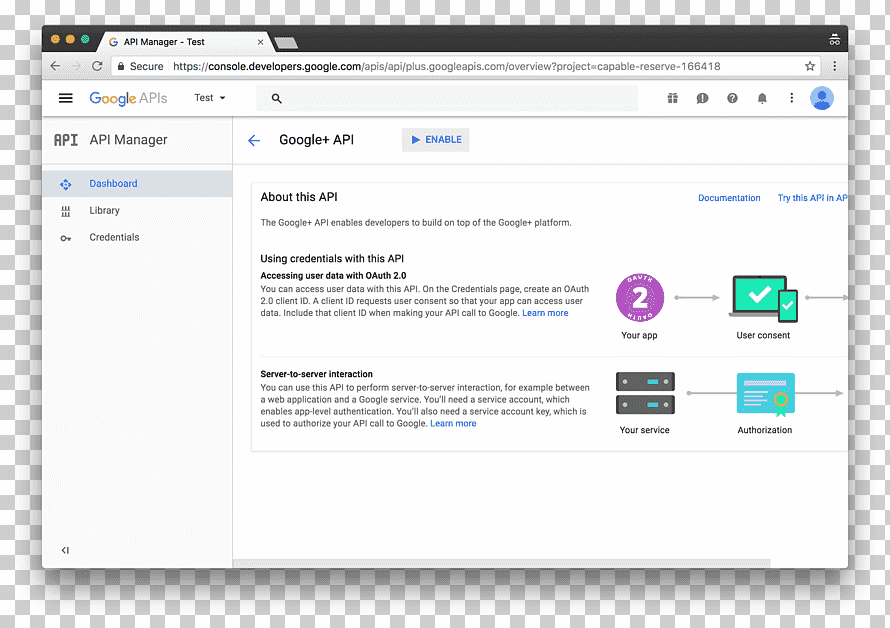
Task: Open Chrome's three-dot browser menu
Action: coord(834,66)
